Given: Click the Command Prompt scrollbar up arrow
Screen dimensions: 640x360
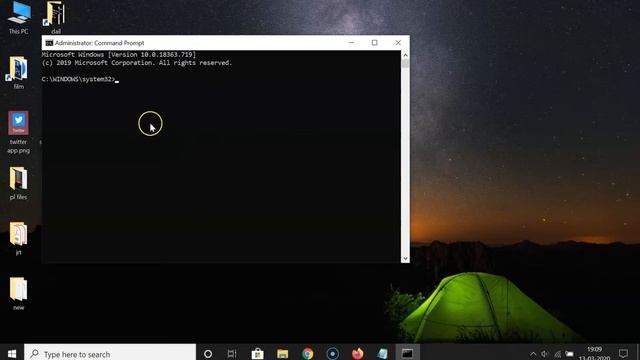Looking at the screenshot, I should 405,55.
